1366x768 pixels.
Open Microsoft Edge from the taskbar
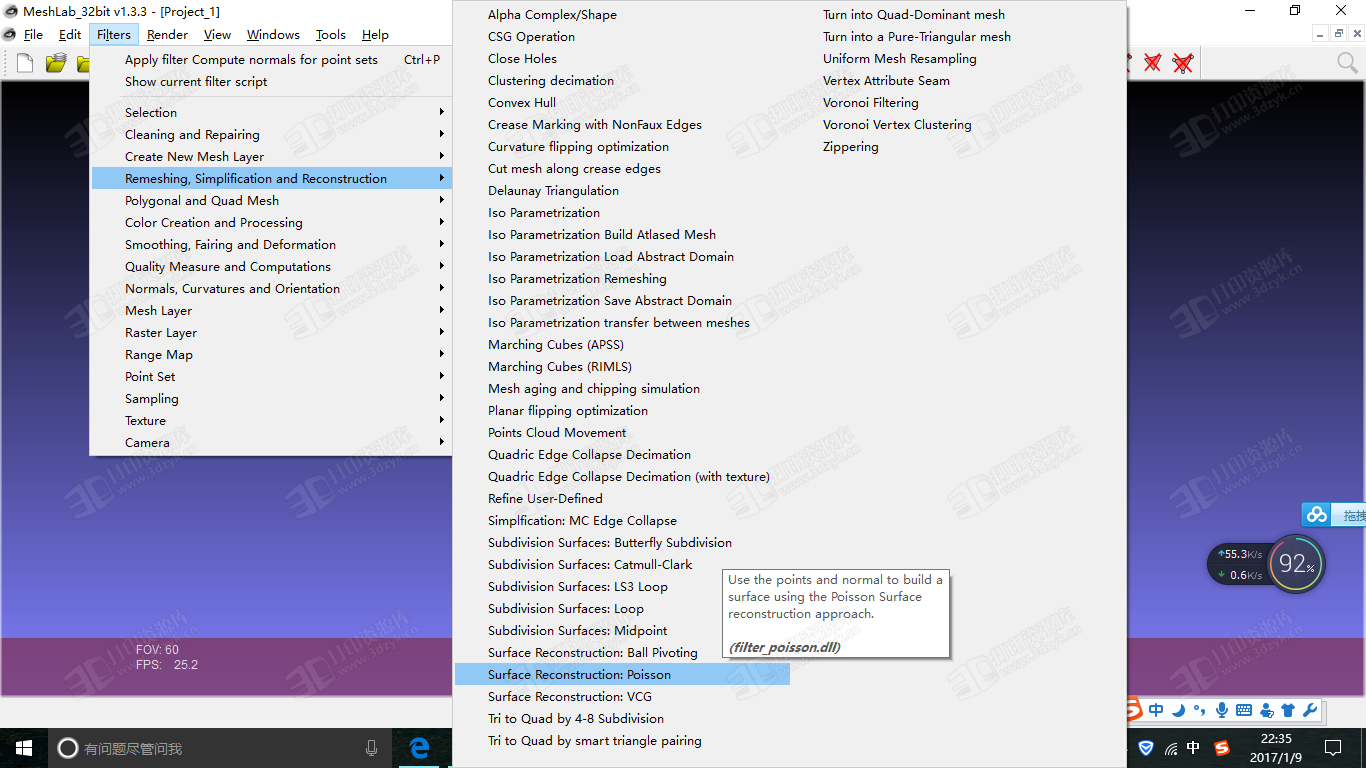click(x=420, y=748)
